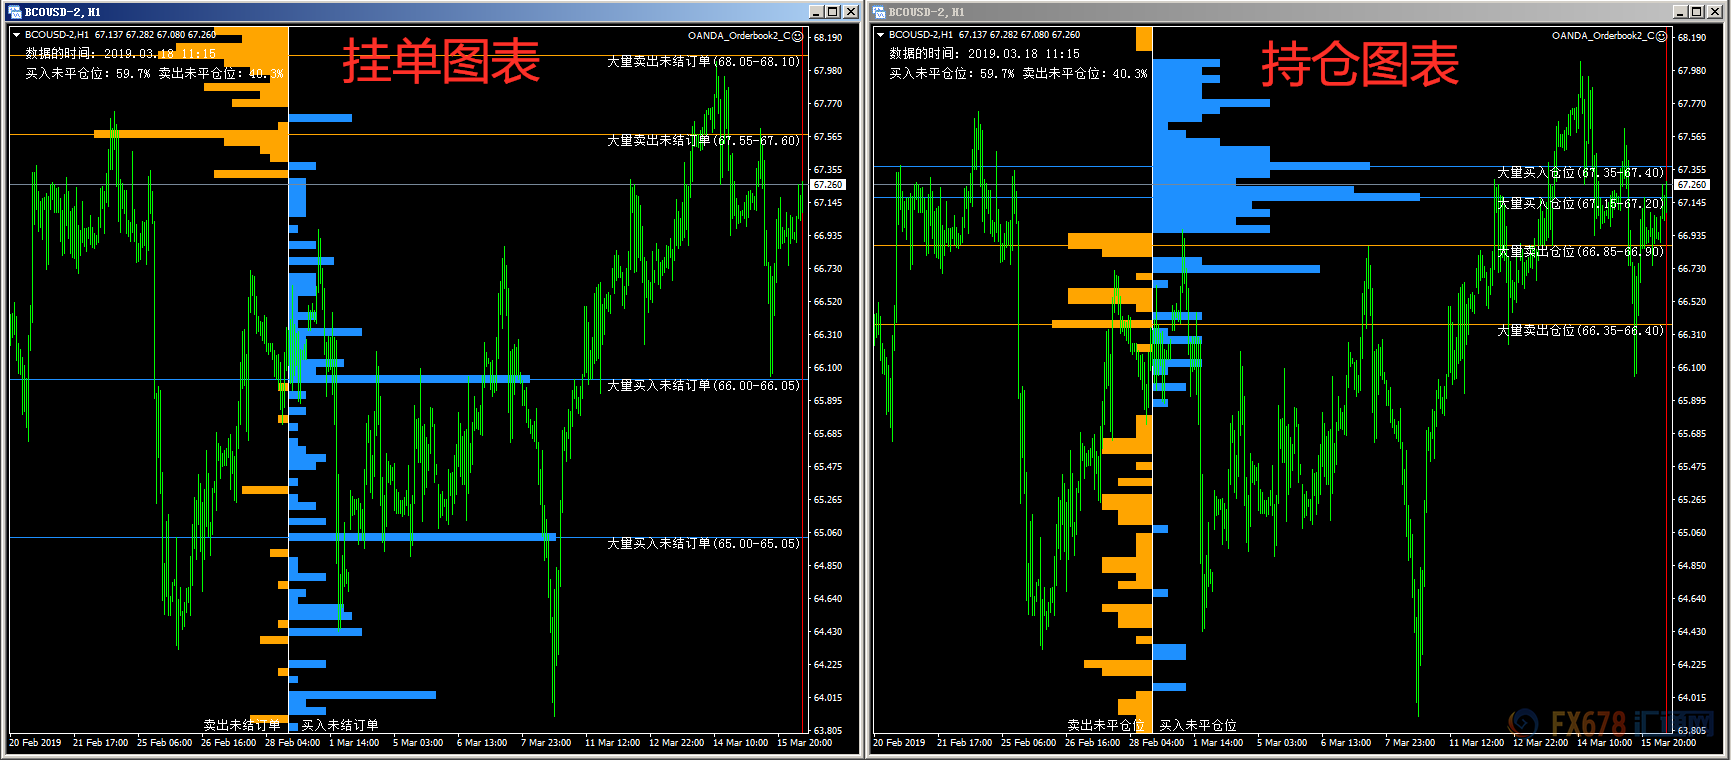Click the long blue buy-order bar at 66.00-66.05
Image resolution: width=1732 pixels, height=760 pixels.
point(409,379)
